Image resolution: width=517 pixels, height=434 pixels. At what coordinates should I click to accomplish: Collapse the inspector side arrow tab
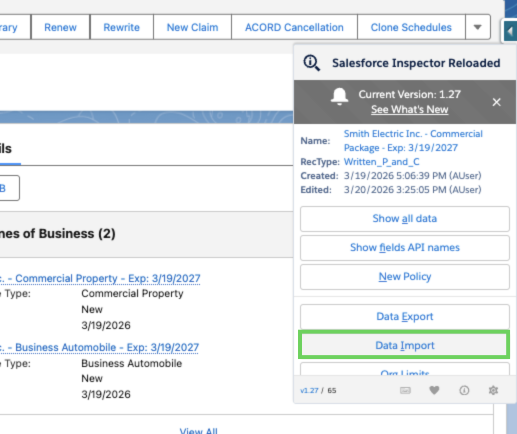pos(510,31)
